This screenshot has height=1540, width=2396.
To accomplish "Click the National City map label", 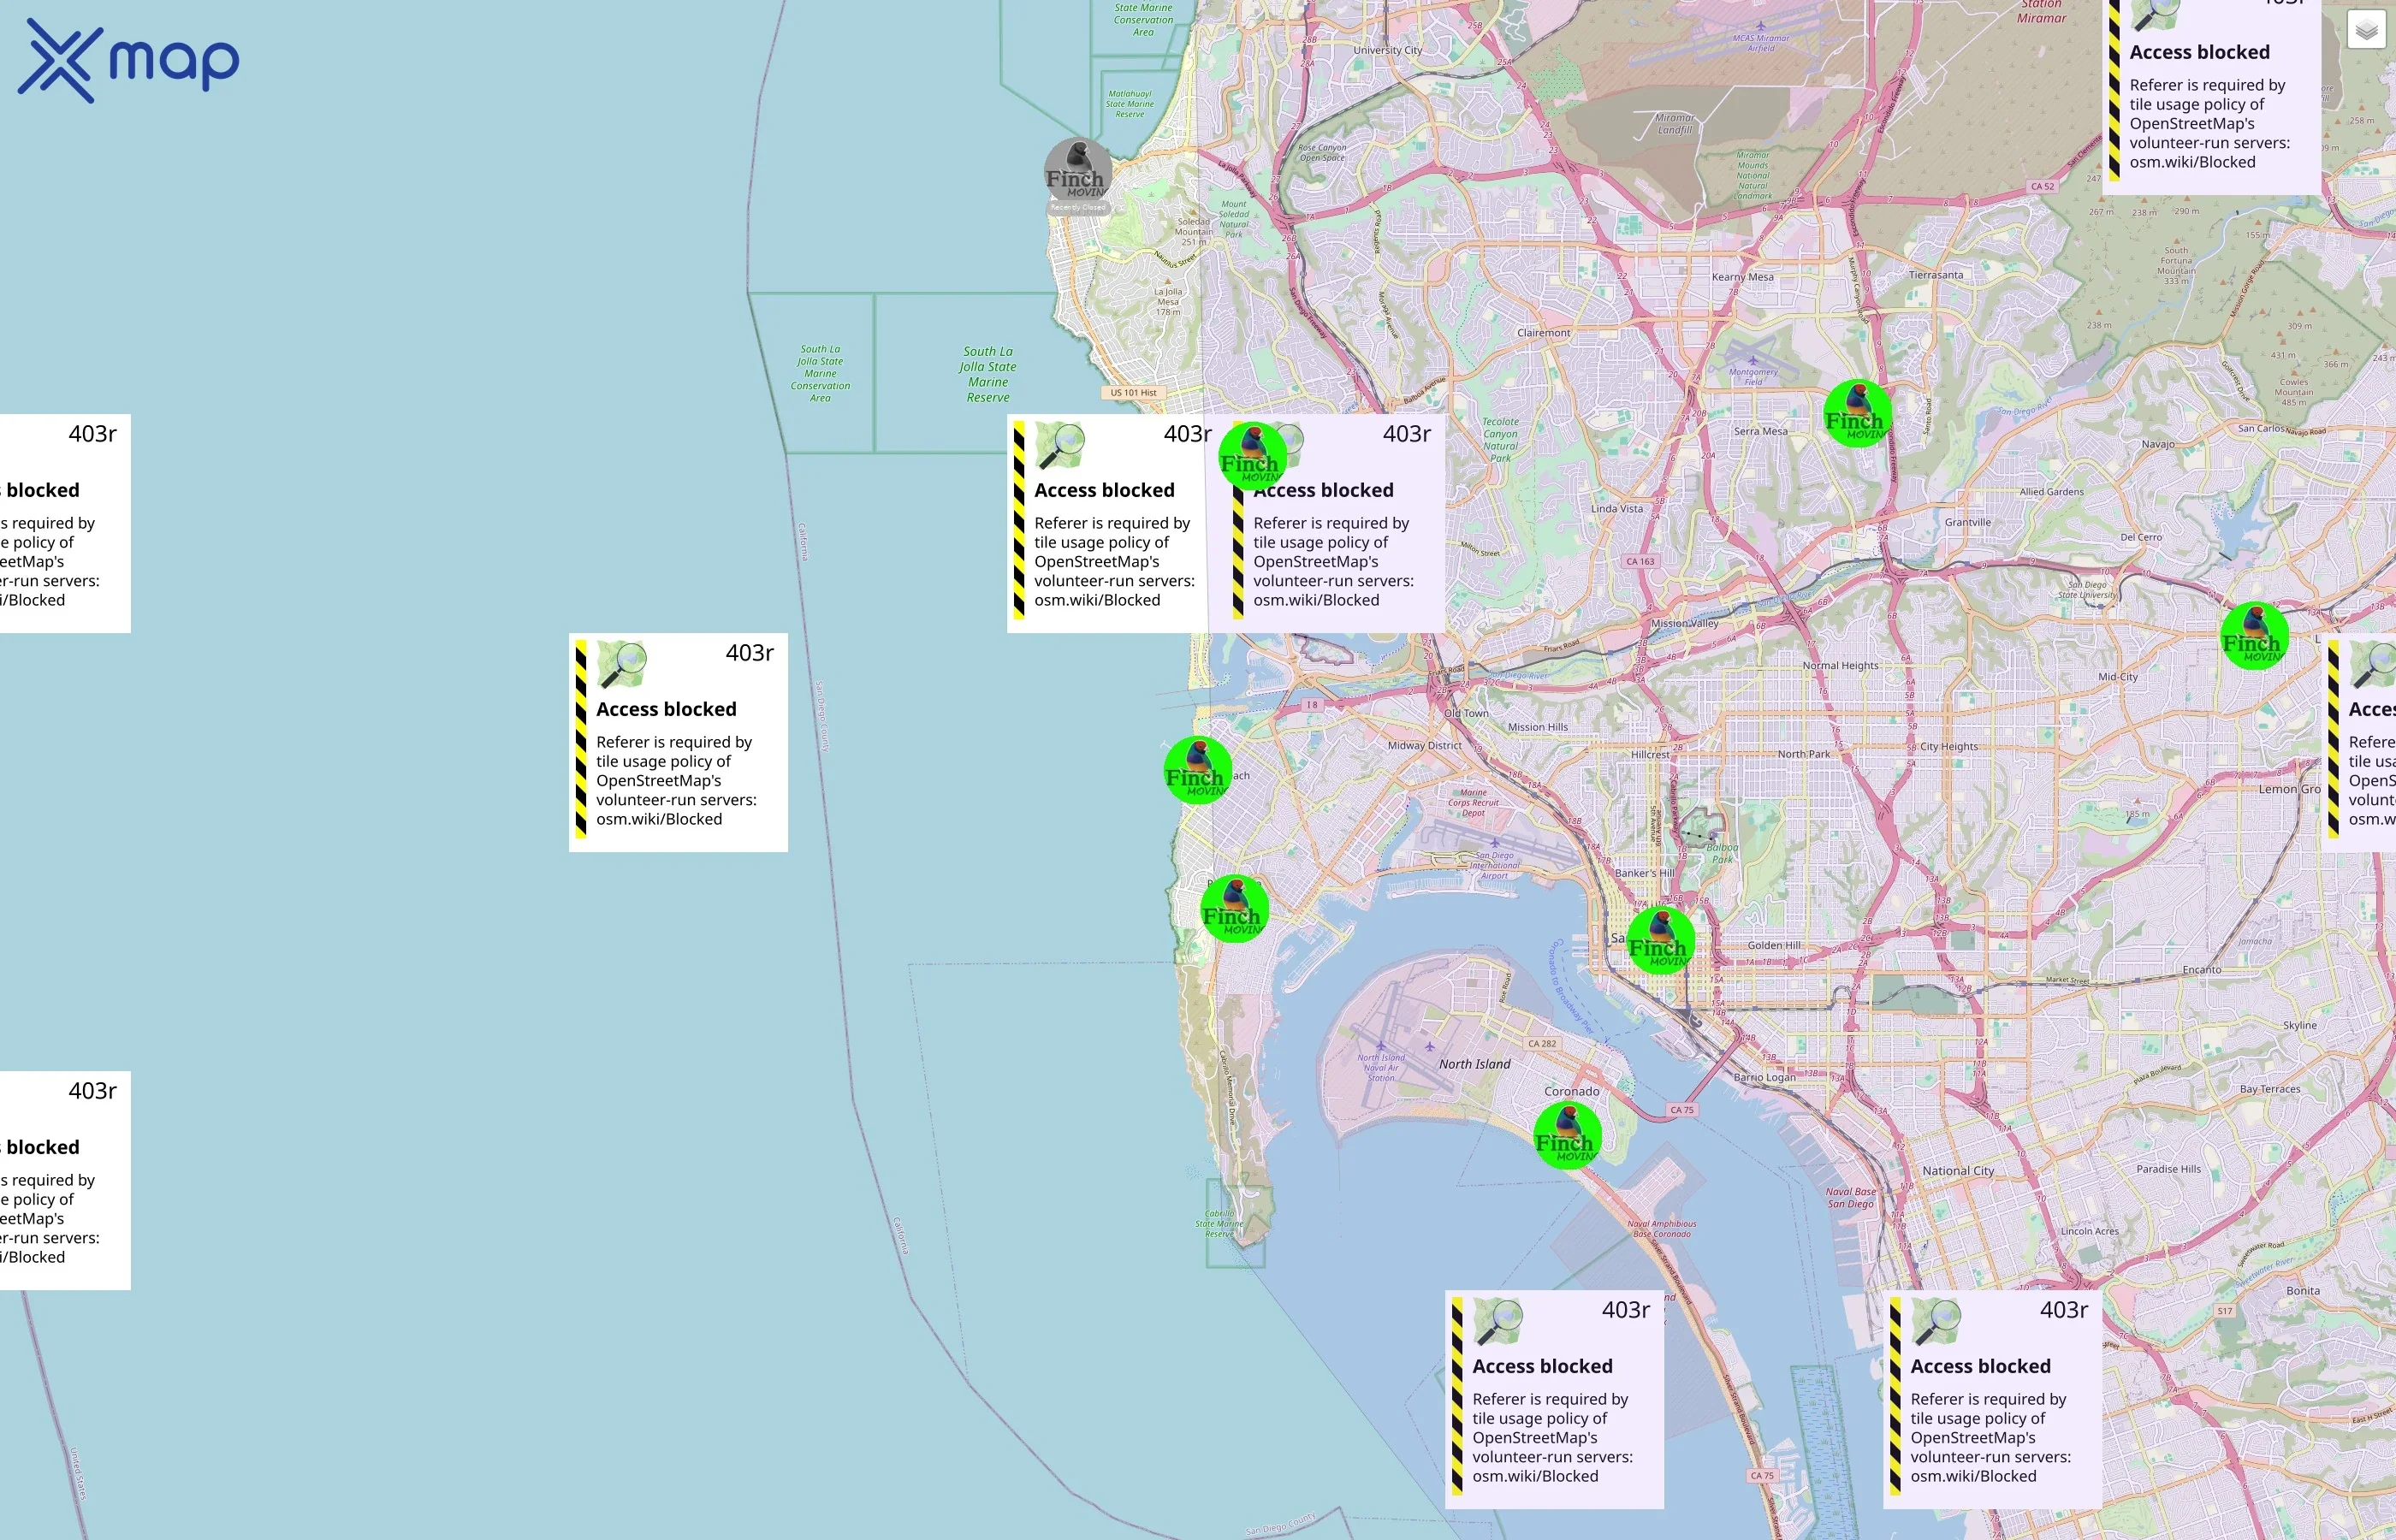I will (x=1957, y=1171).
